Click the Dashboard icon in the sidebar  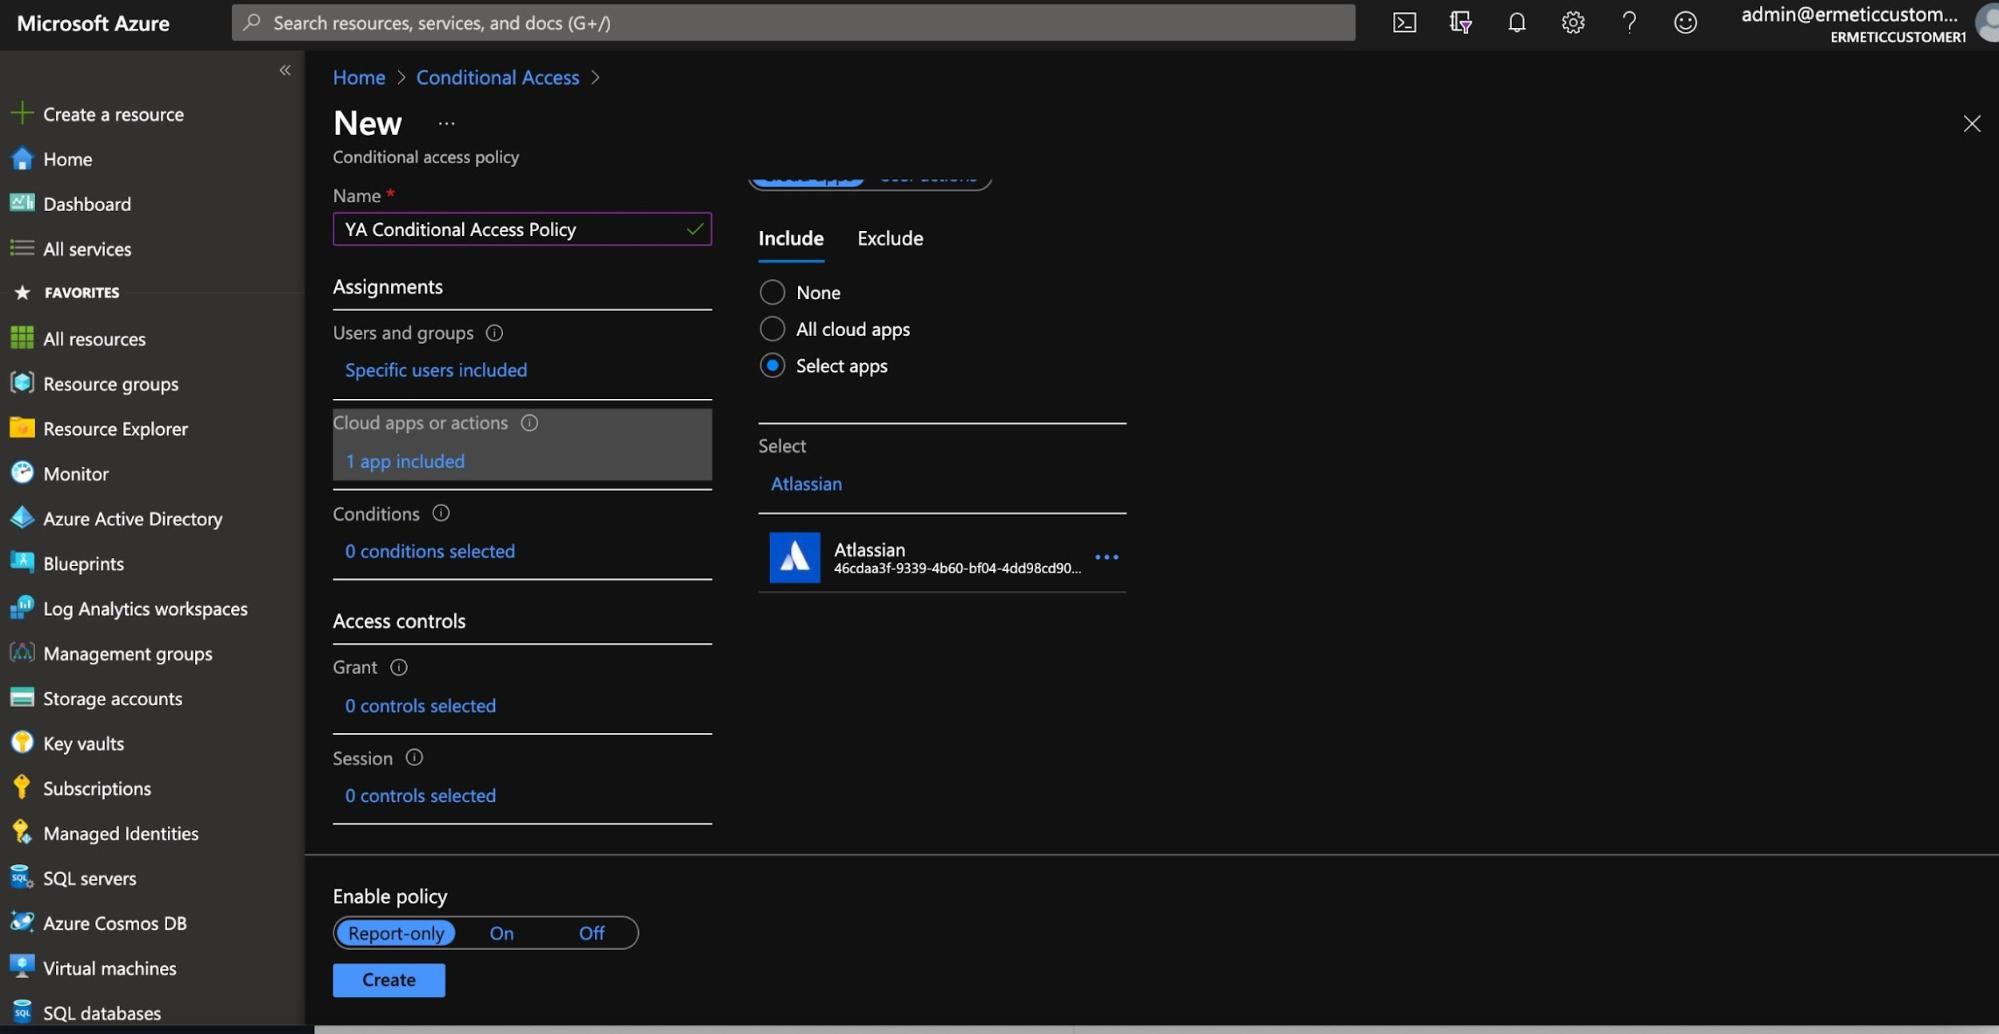click(21, 203)
